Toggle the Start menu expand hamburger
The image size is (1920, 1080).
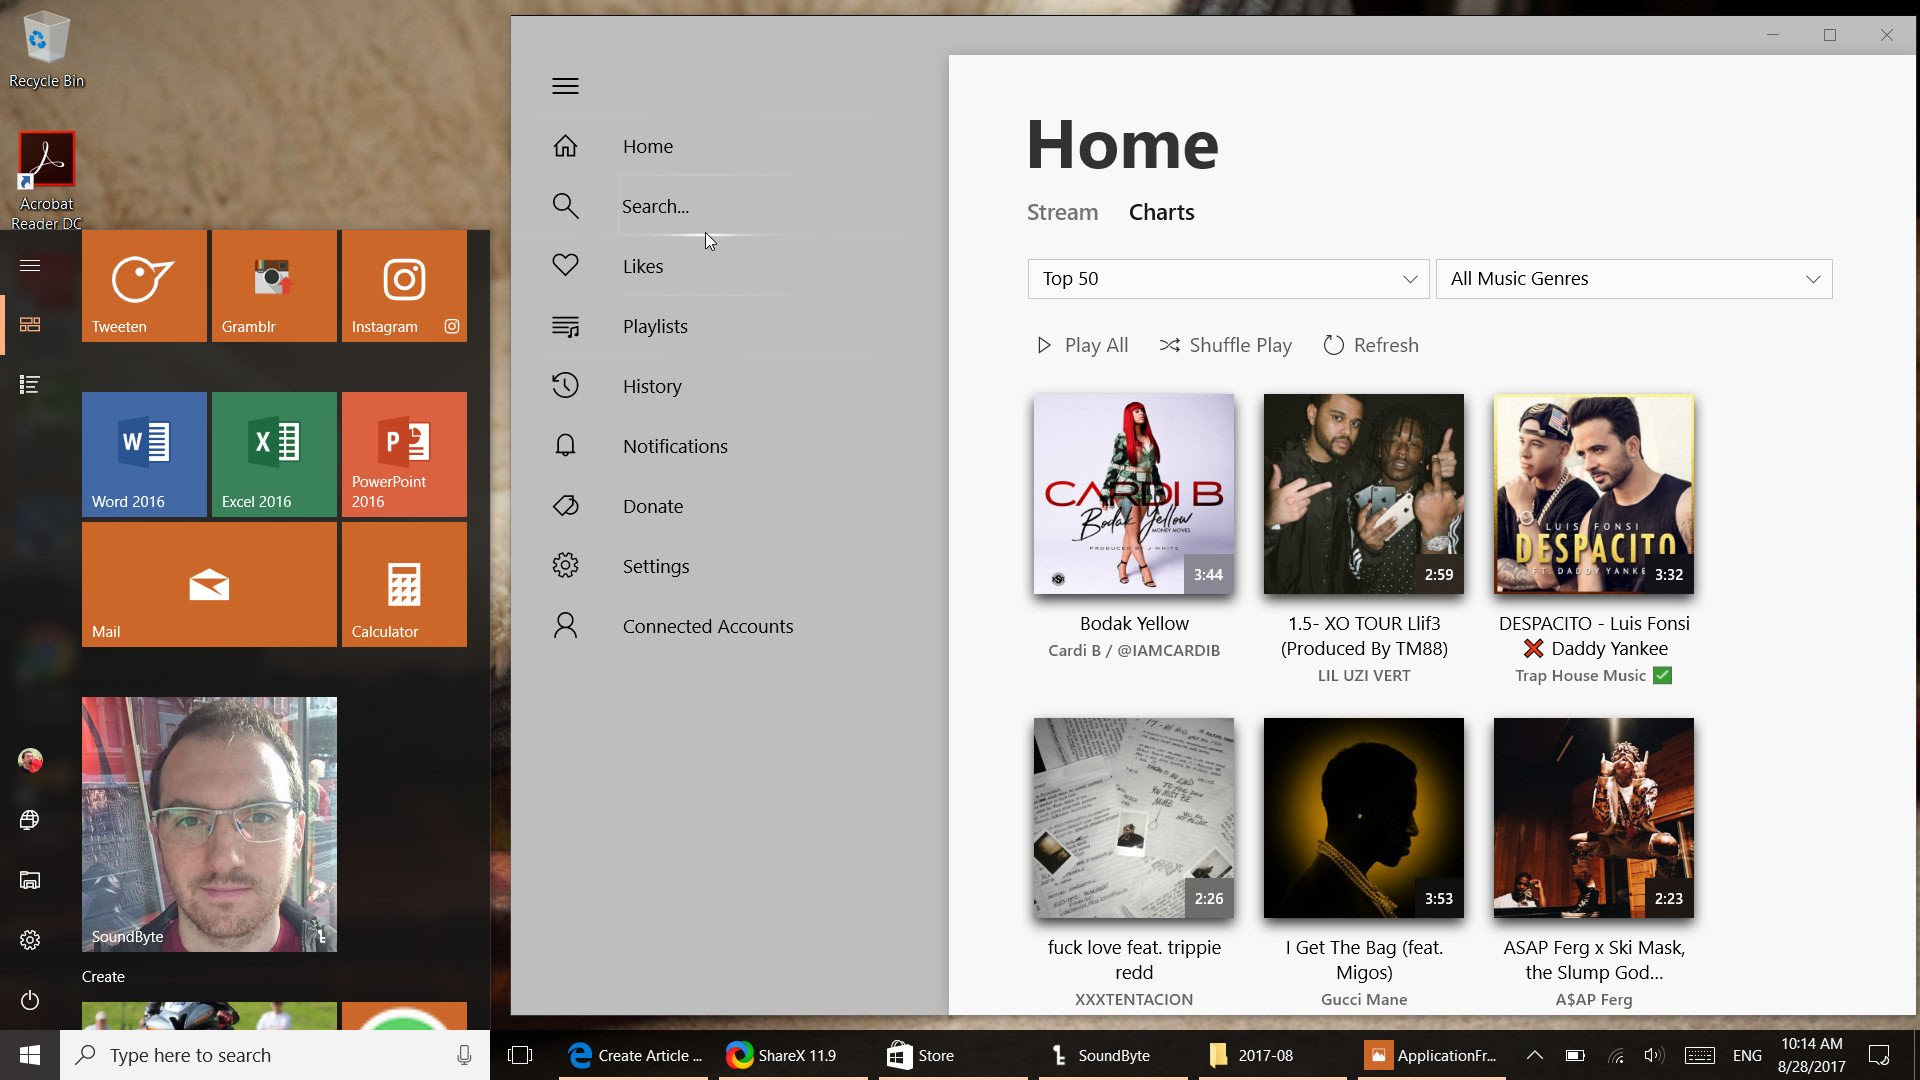tap(30, 265)
